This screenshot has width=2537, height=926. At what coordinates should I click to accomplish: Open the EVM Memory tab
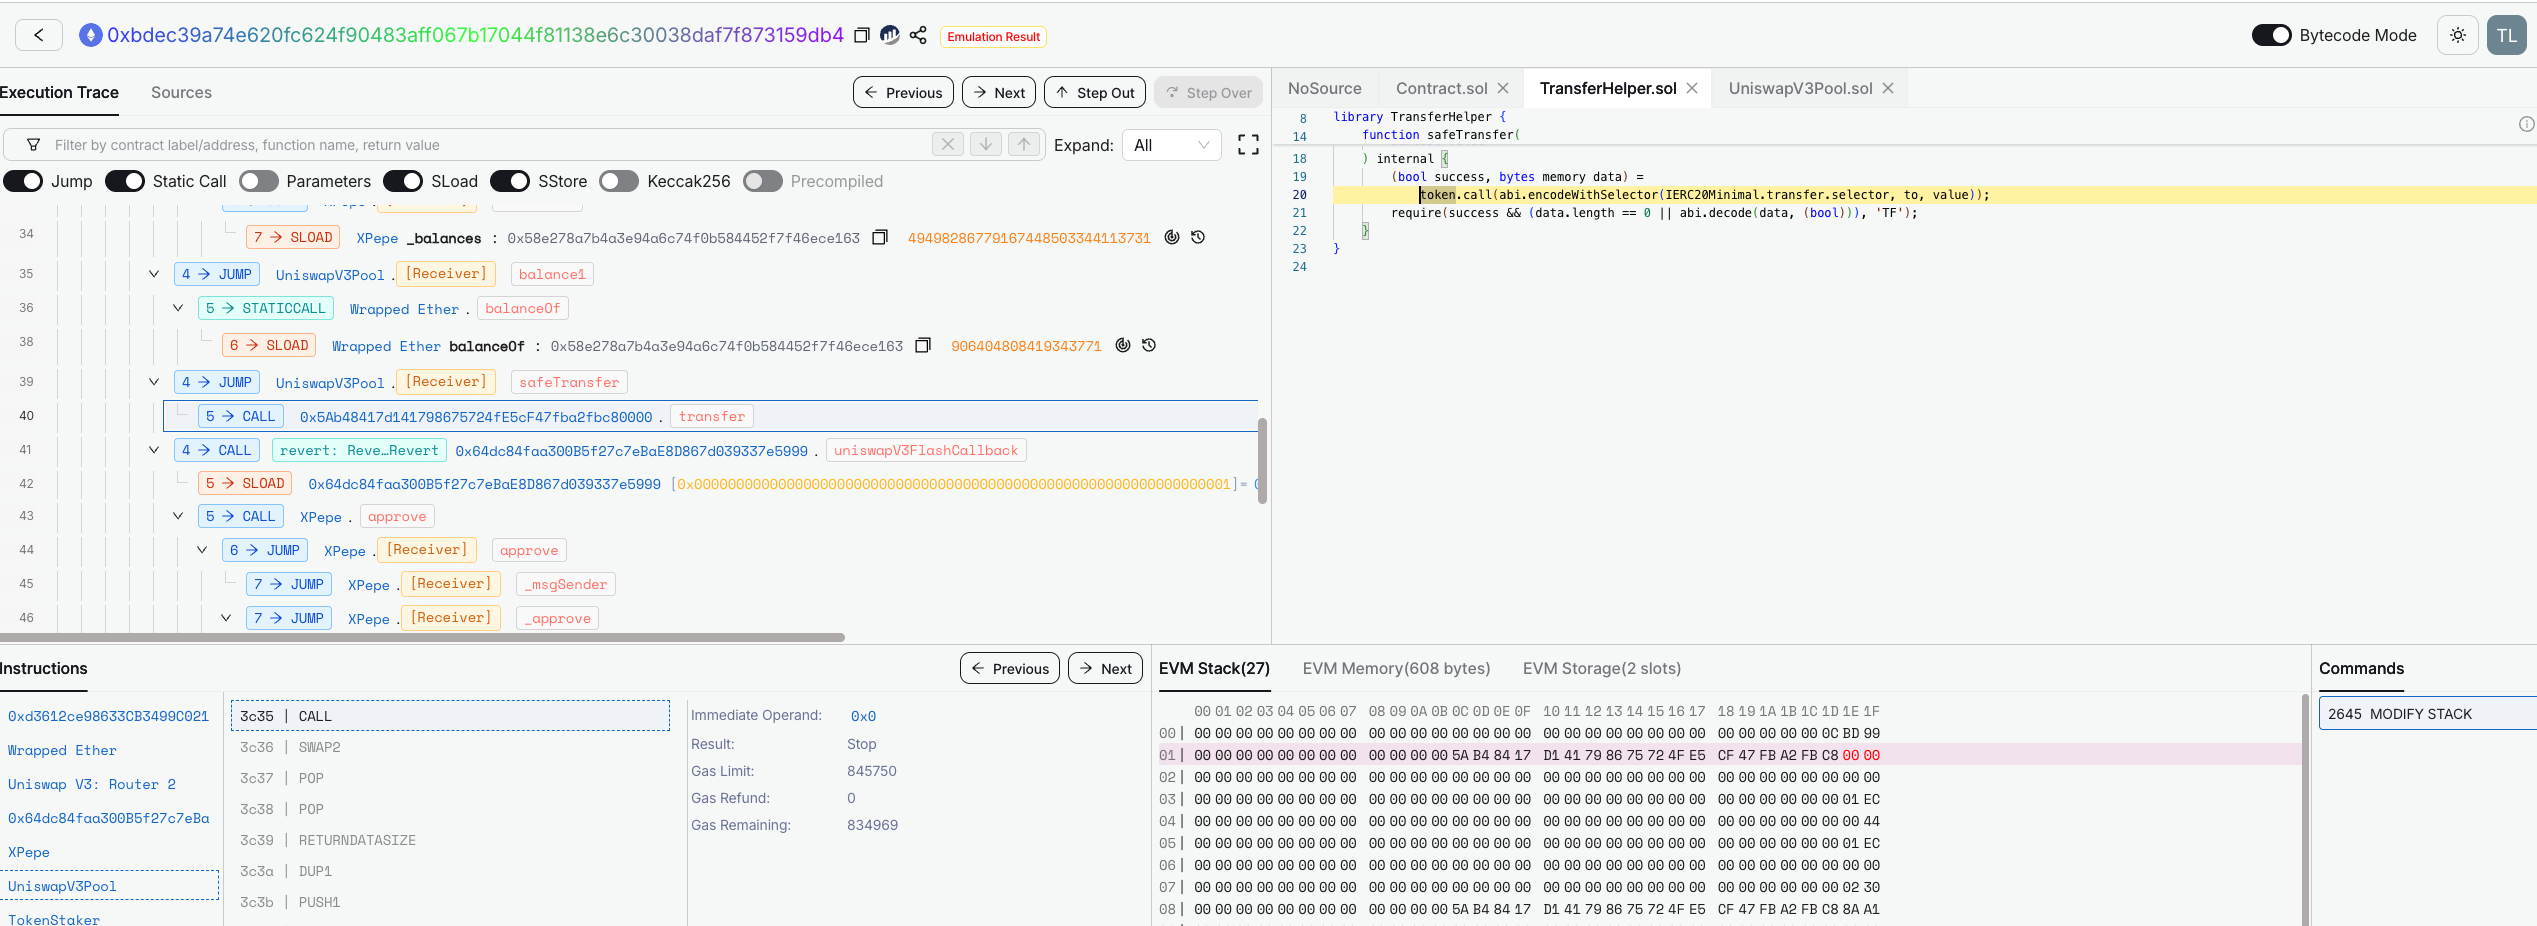[1395, 668]
